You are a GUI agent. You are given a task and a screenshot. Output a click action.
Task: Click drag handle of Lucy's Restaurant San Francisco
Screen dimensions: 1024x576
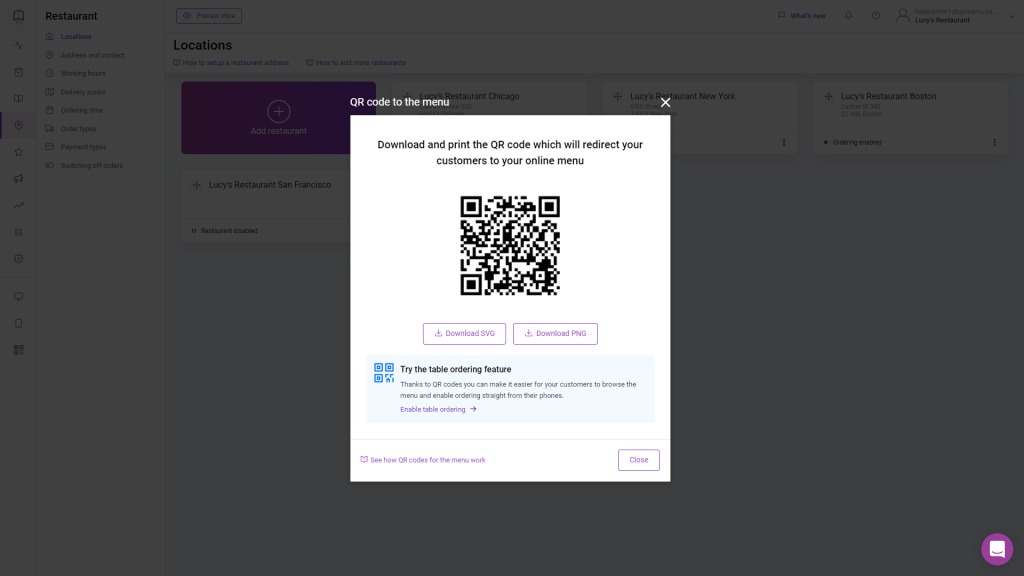point(196,185)
